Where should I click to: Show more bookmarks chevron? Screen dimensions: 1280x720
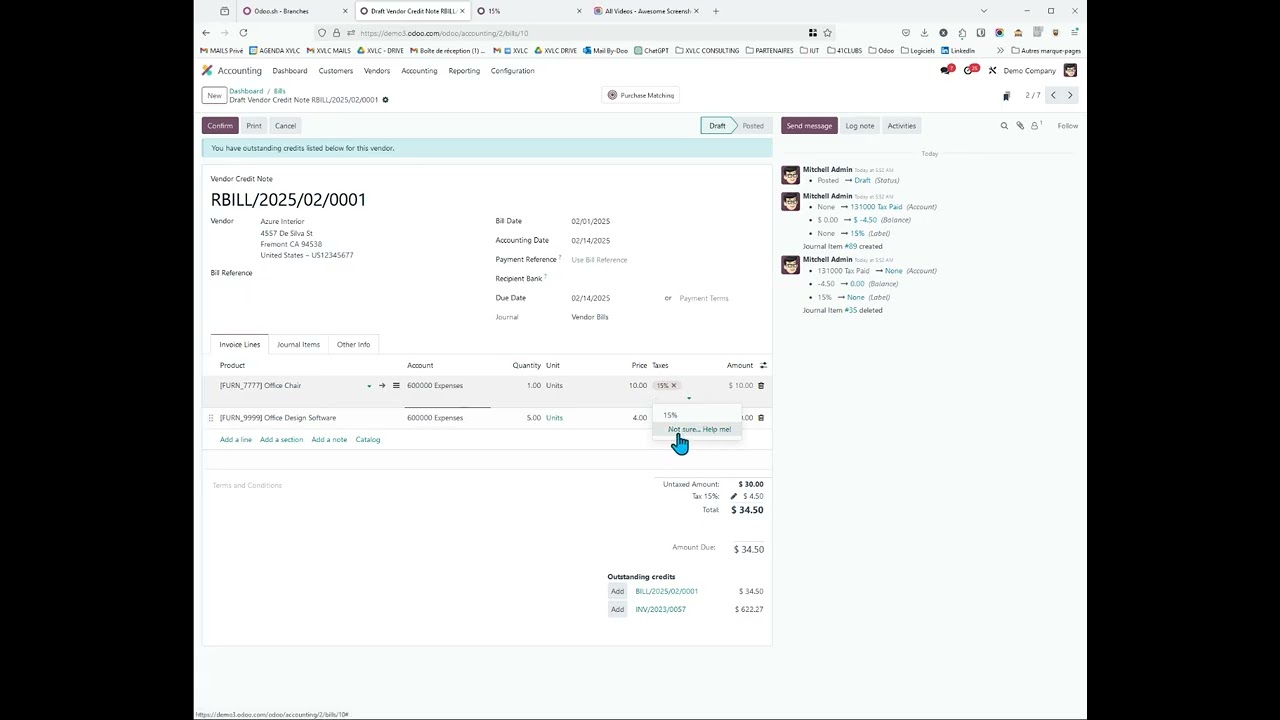[1000, 51]
